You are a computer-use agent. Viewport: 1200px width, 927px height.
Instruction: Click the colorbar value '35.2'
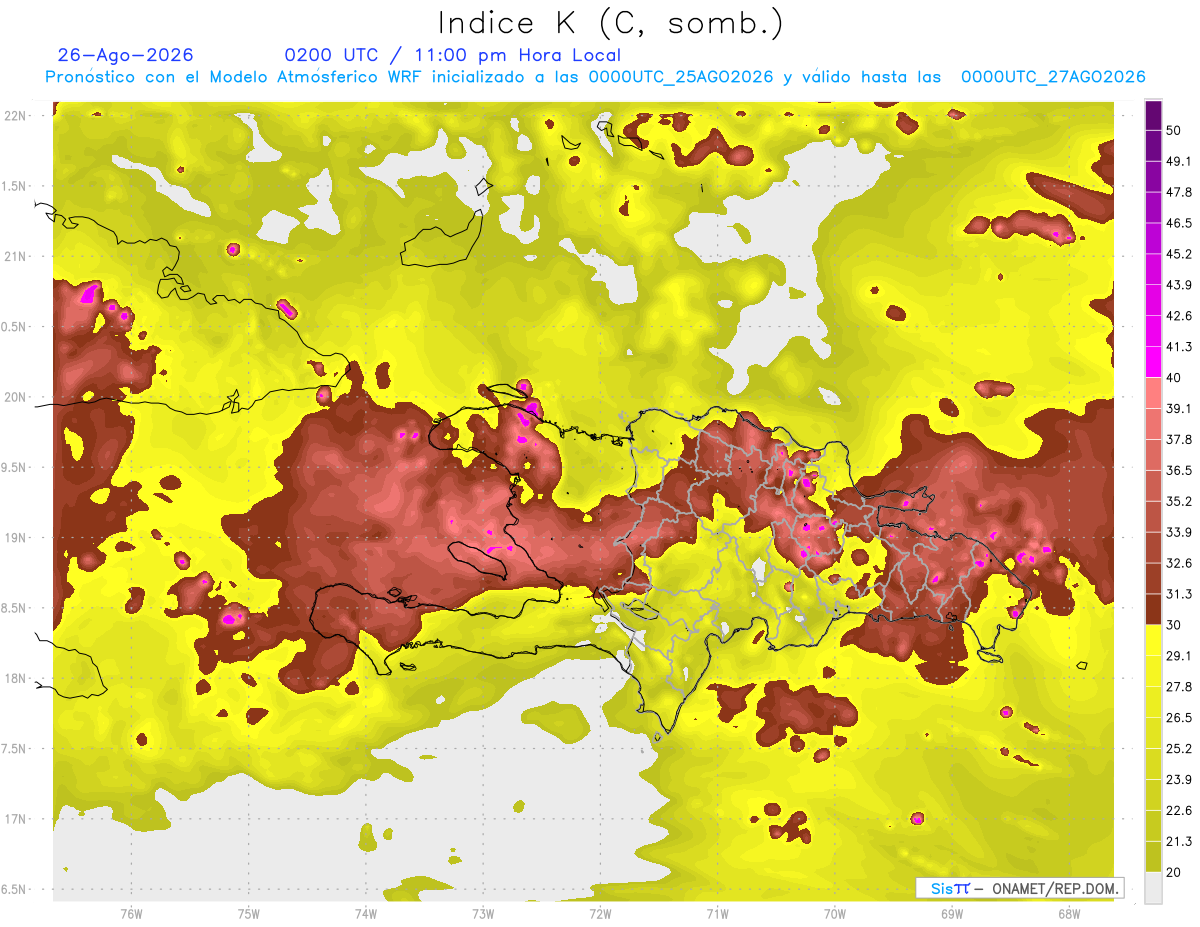click(x=1179, y=501)
